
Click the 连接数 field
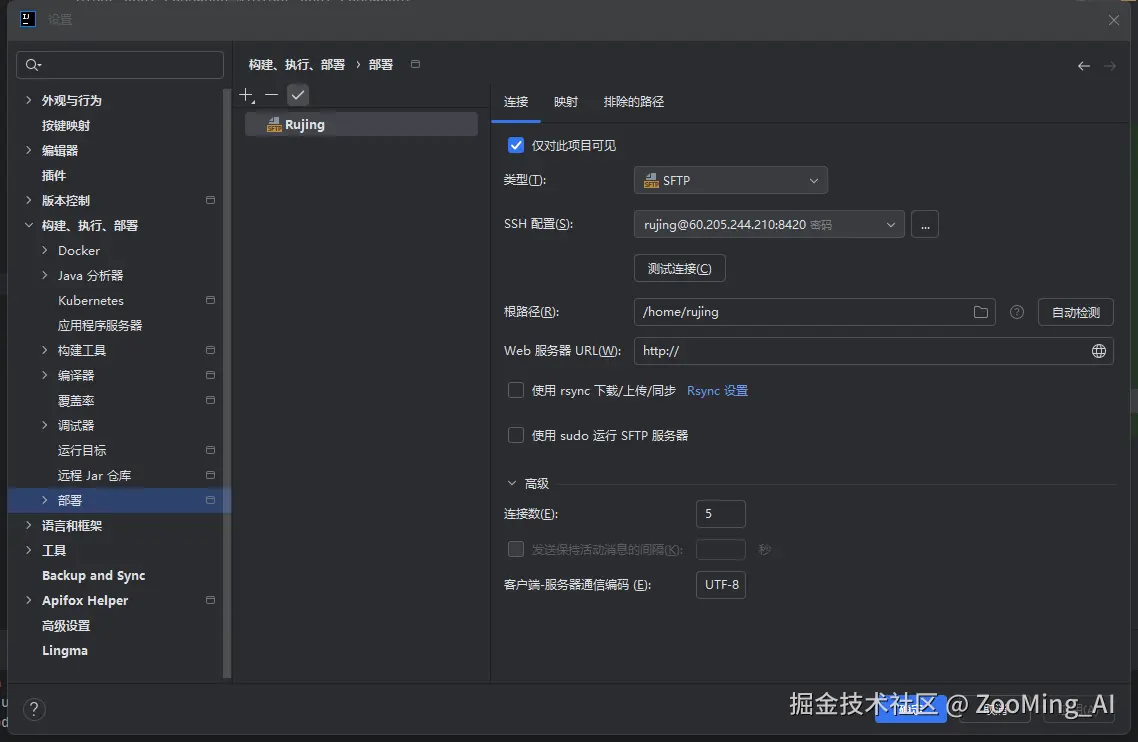click(721, 514)
